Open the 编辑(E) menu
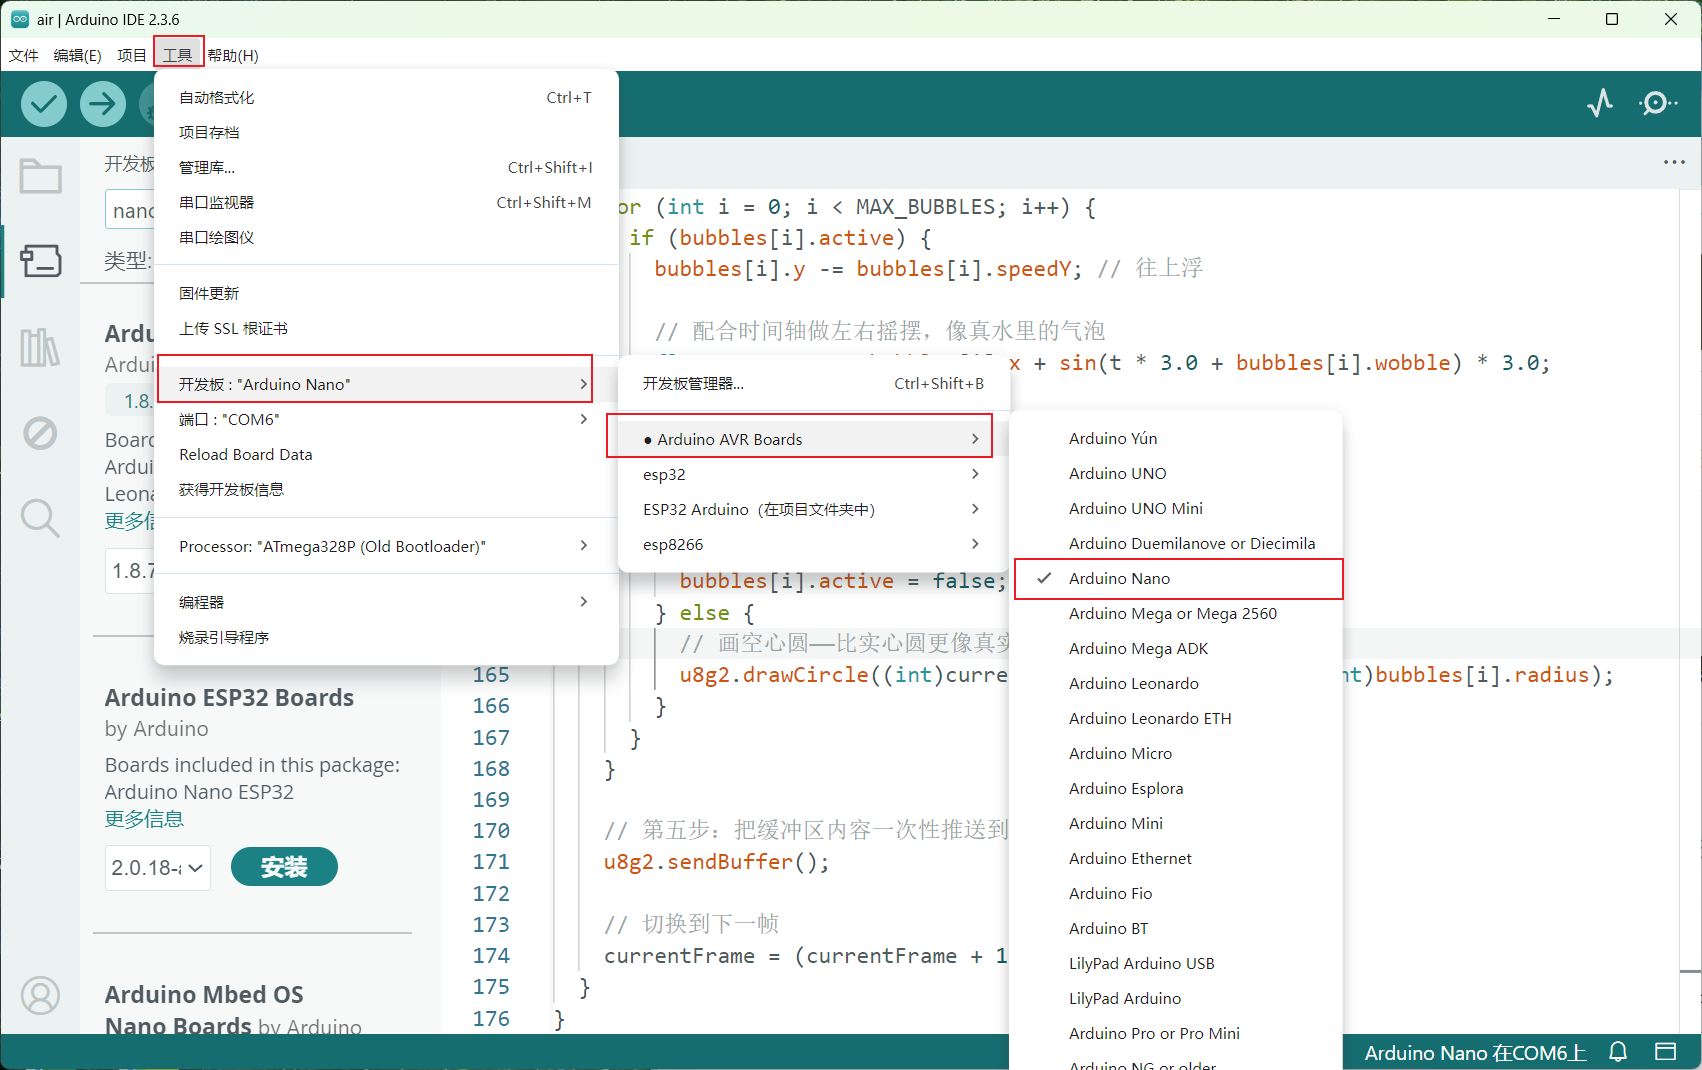Screen dimensions: 1702x1070 [77, 55]
